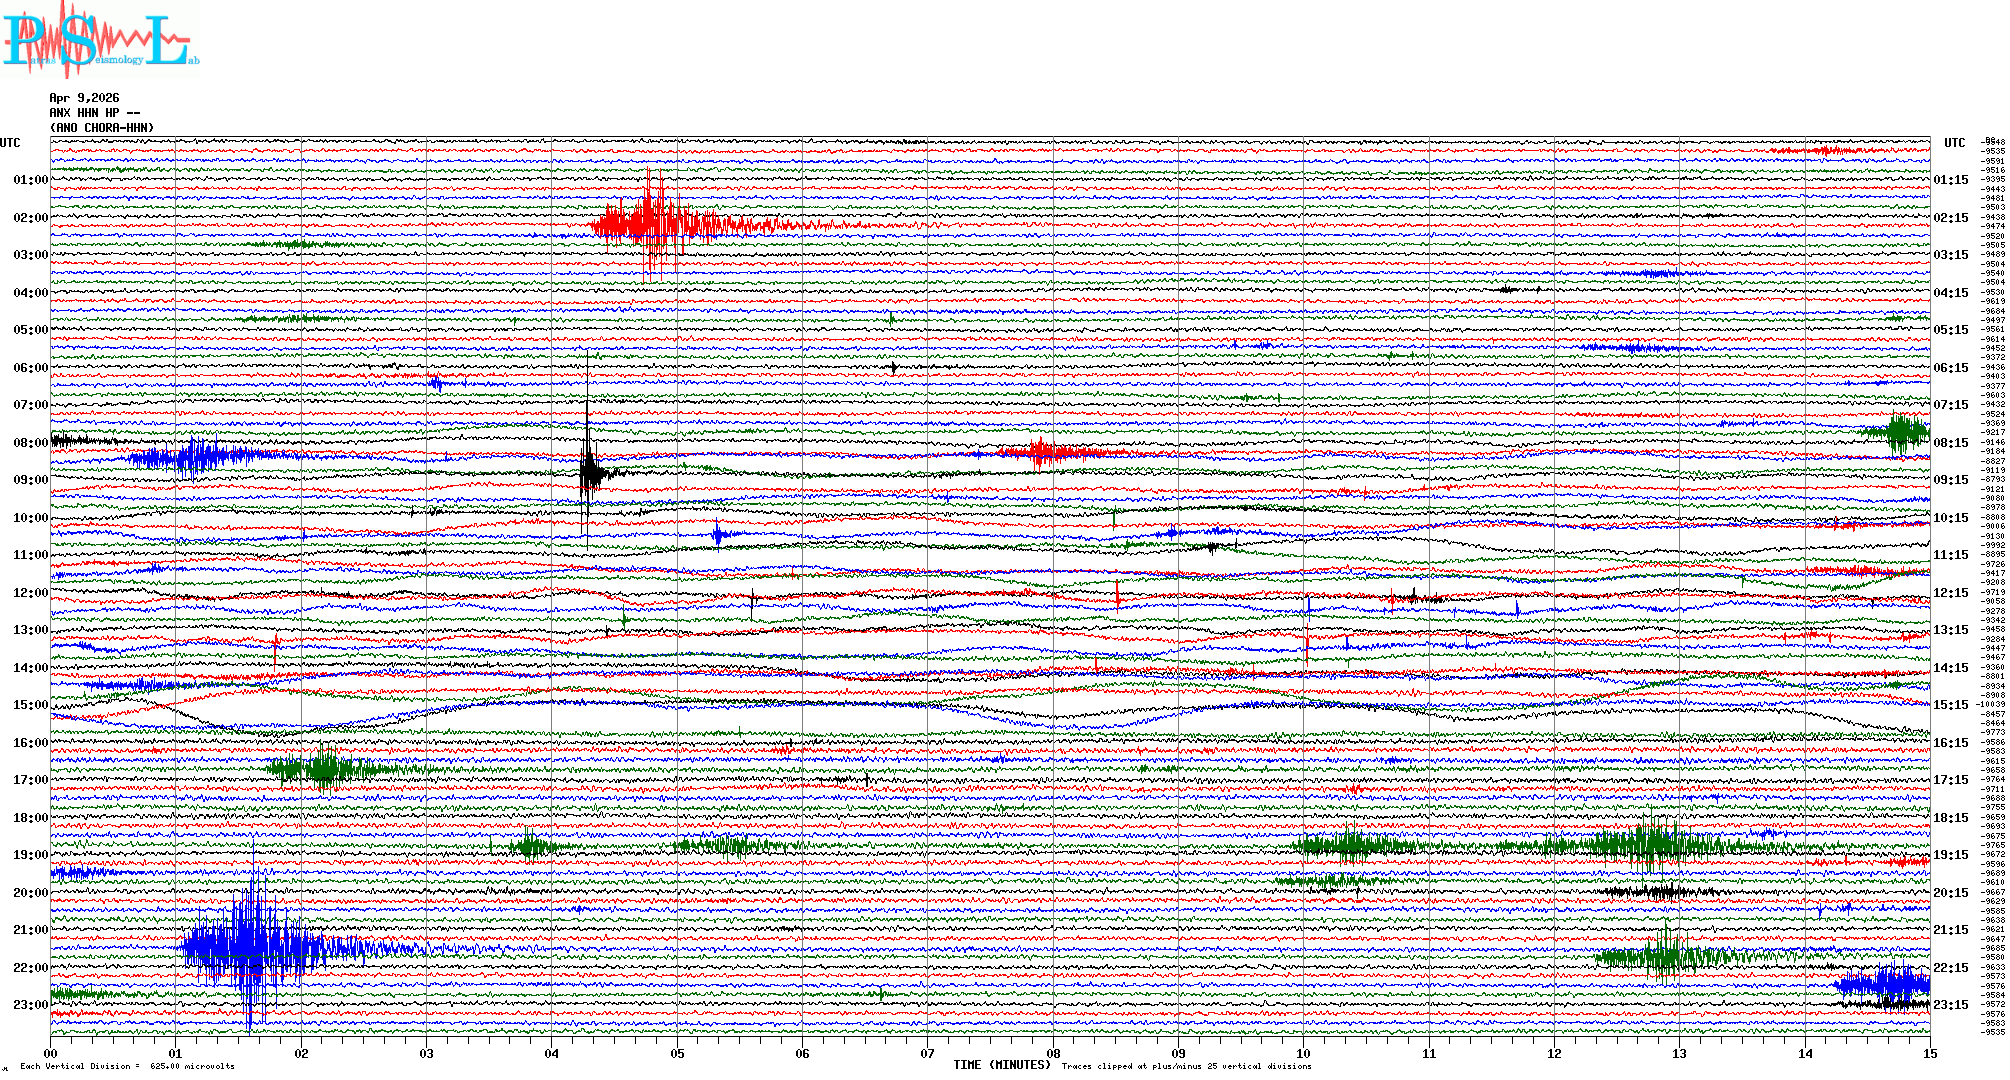The height and width of the screenshot is (1080, 2010).
Task: Click the tall black spike near 09:00
Action: pyautogui.click(x=588, y=470)
